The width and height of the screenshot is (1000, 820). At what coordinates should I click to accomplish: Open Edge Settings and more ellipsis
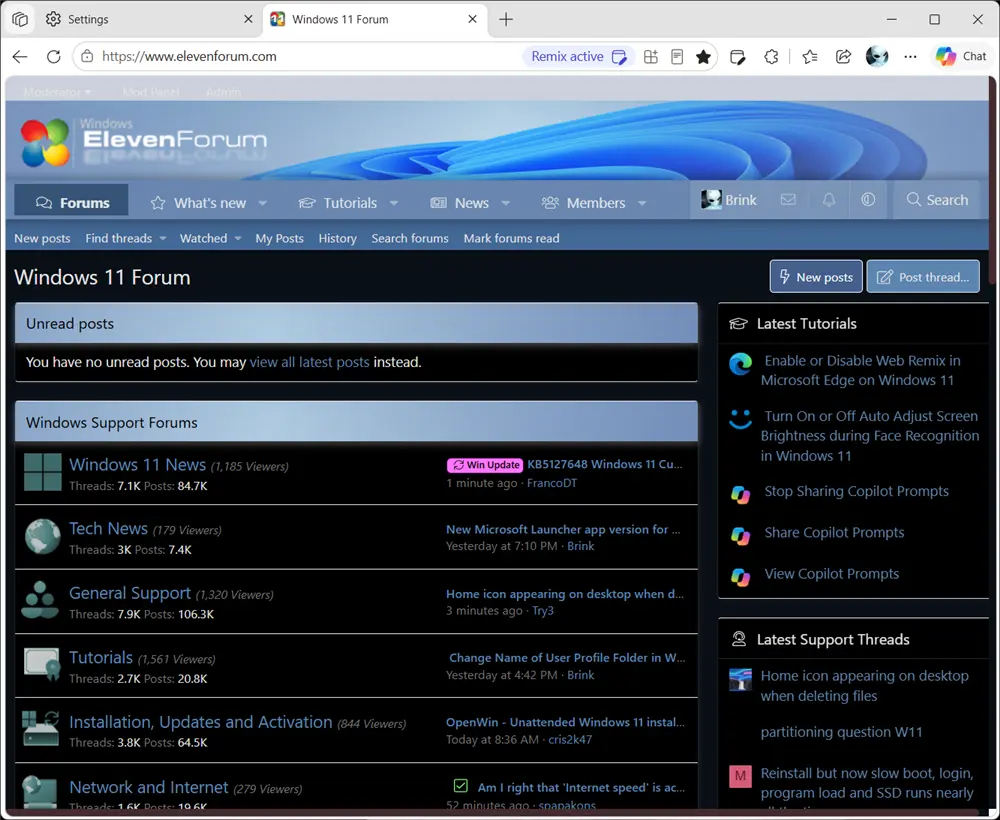910,57
